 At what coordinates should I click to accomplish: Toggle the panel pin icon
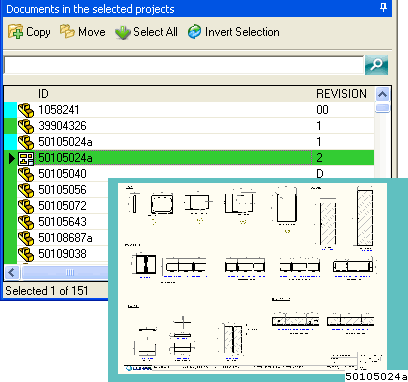(383, 7)
